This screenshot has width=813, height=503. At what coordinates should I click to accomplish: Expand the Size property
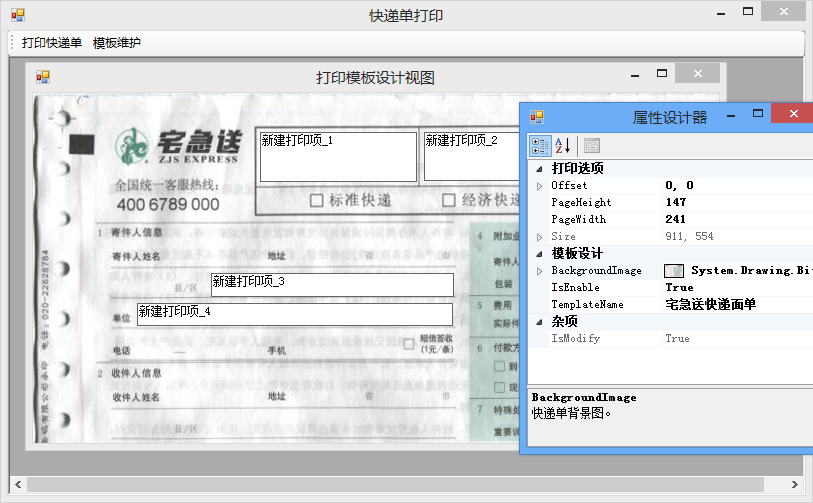pyautogui.click(x=540, y=237)
